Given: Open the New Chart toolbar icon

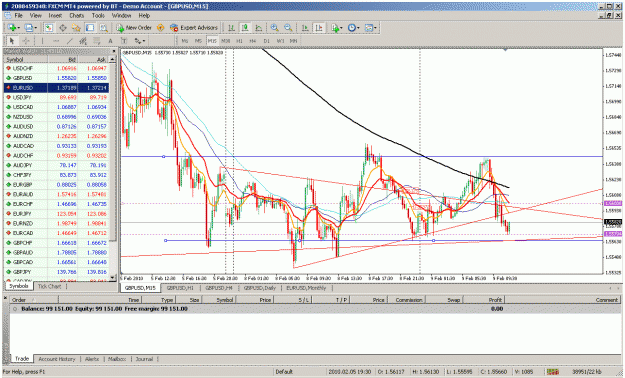Looking at the screenshot, I should (11, 28).
